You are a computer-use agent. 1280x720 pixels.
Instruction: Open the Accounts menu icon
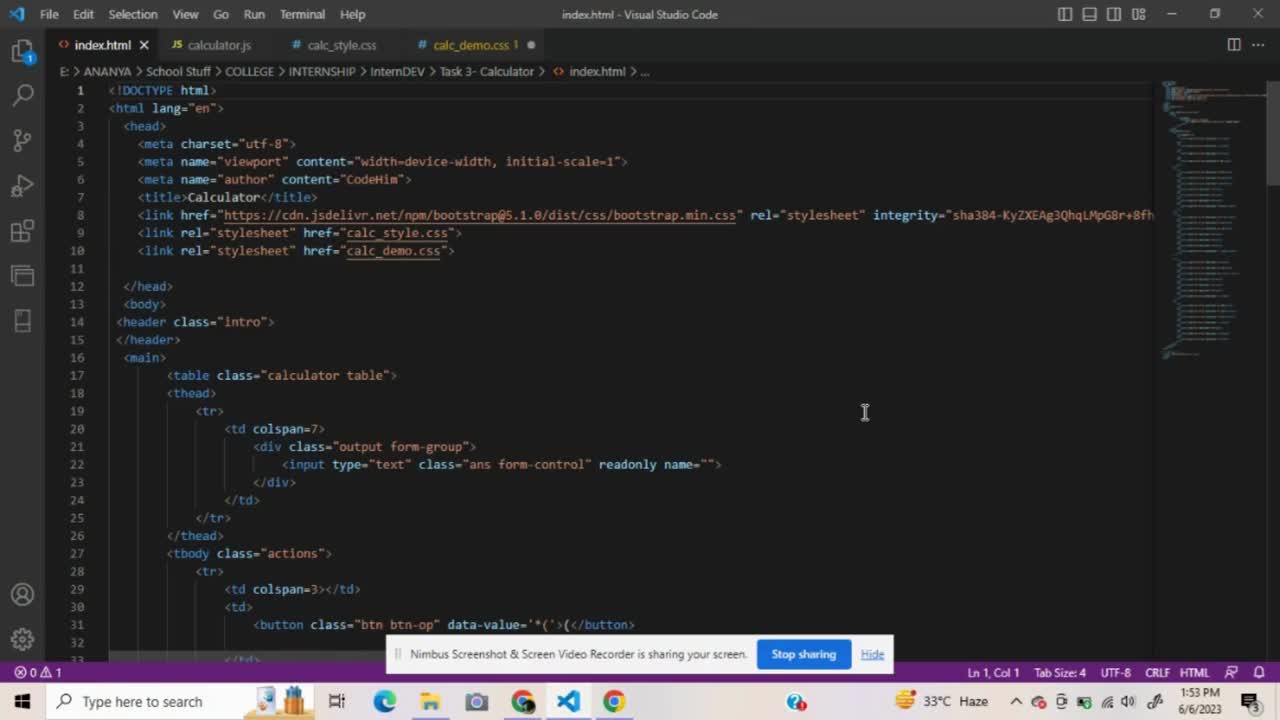coord(22,594)
